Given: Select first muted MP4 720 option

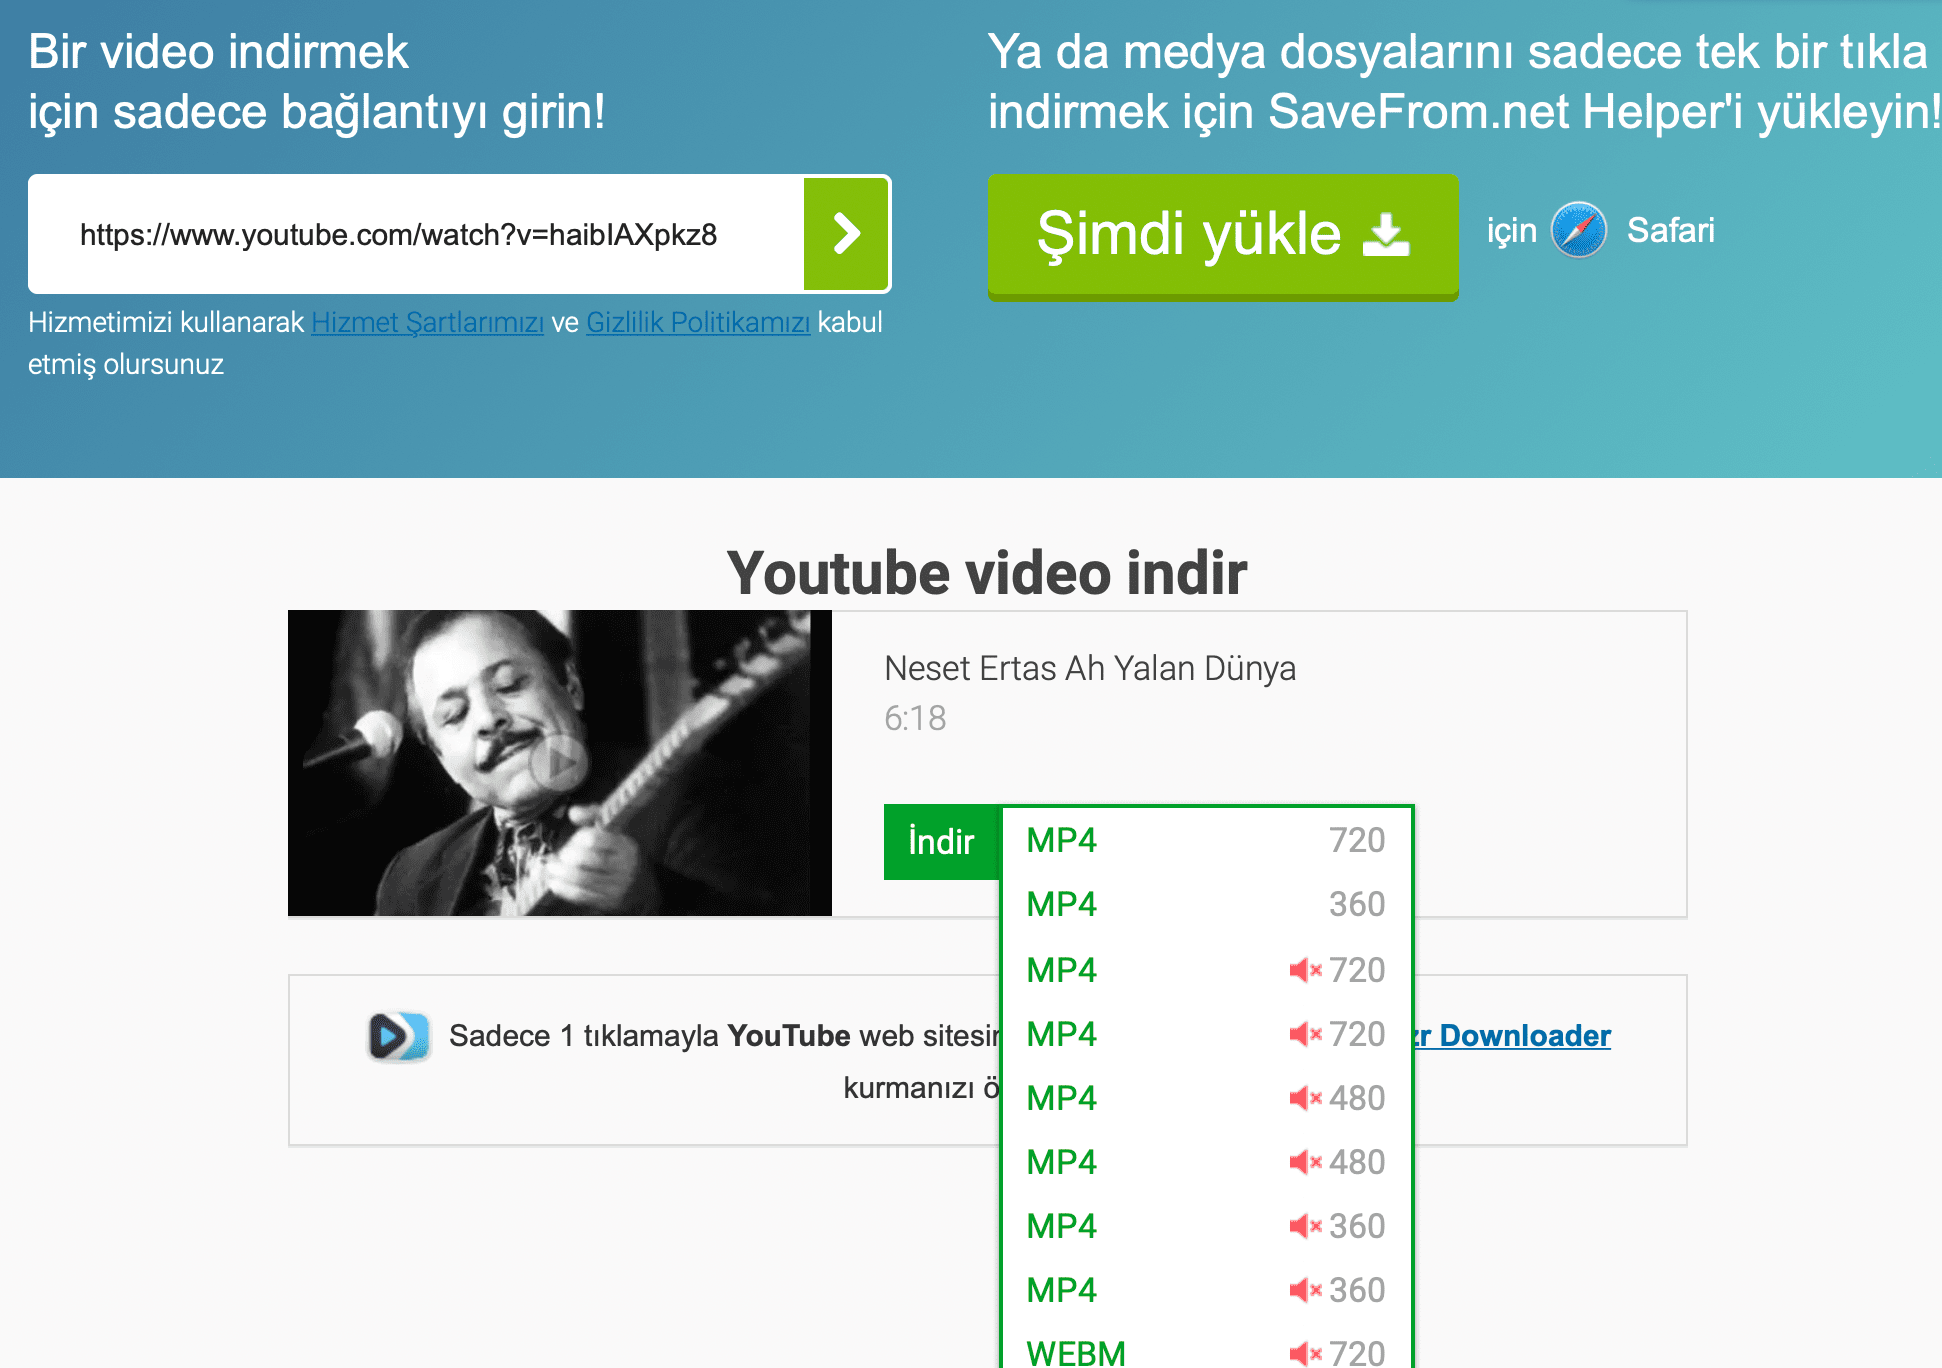Looking at the screenshot, I should coord(1206,970).
